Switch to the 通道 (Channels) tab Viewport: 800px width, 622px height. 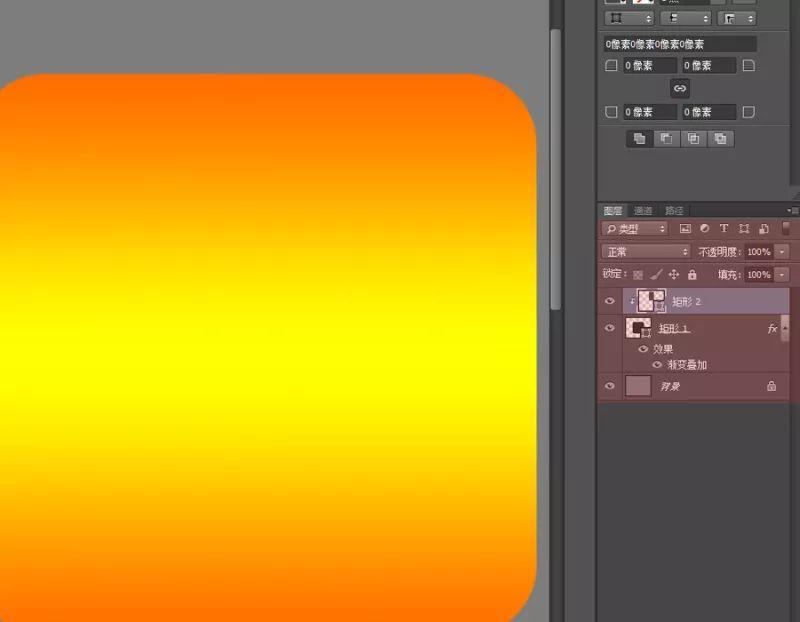tap(643, 211)
